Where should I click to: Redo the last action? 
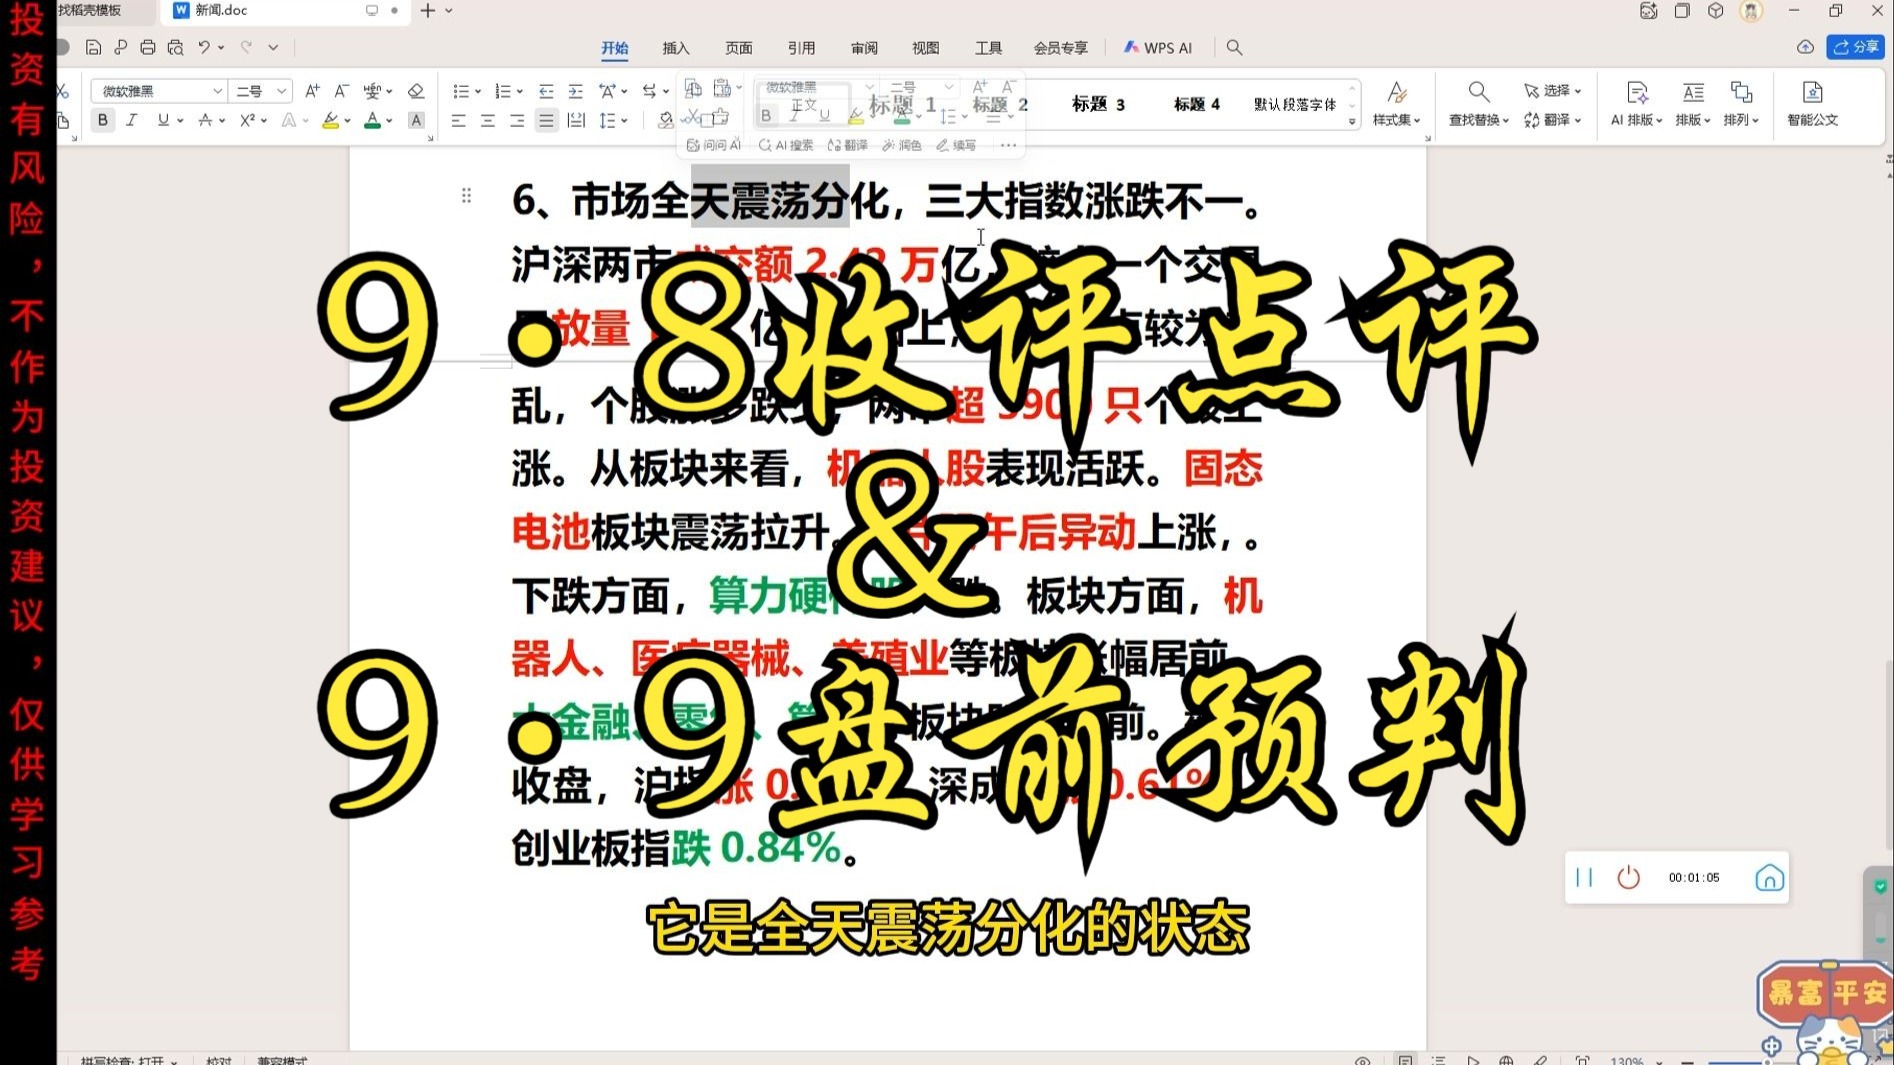click(x=246, y=47)
